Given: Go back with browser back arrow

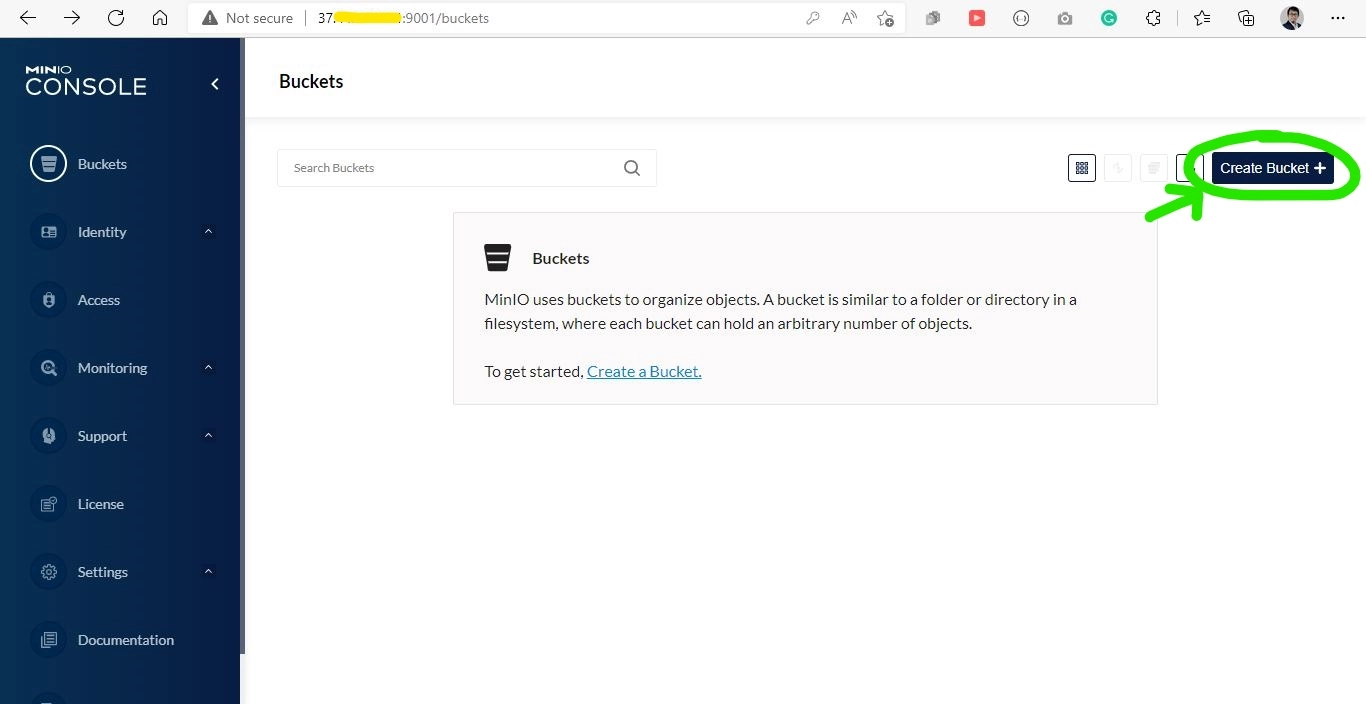Looking at the screenshot, I should (28, 18).
